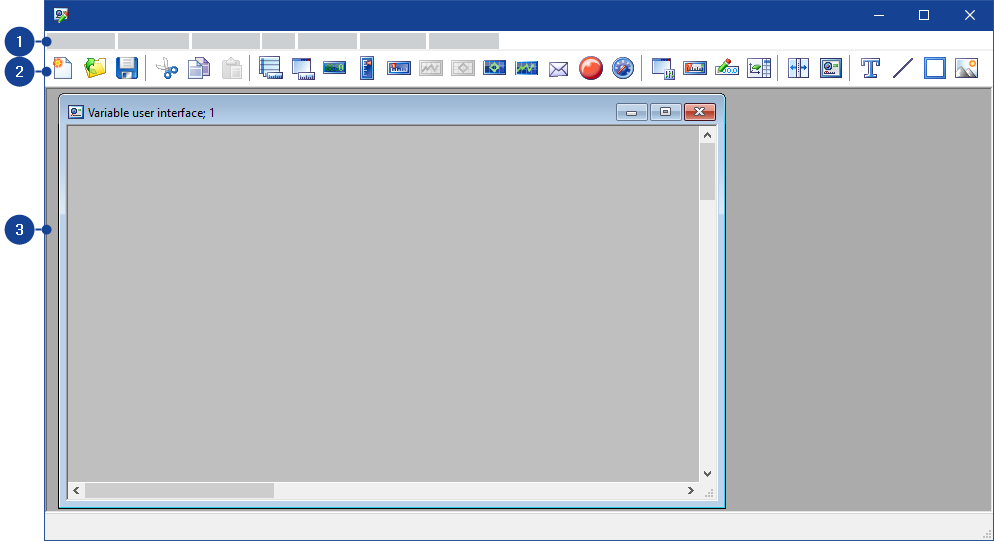Click the New file icon
The image size is (994, 541).
point(63,68)
